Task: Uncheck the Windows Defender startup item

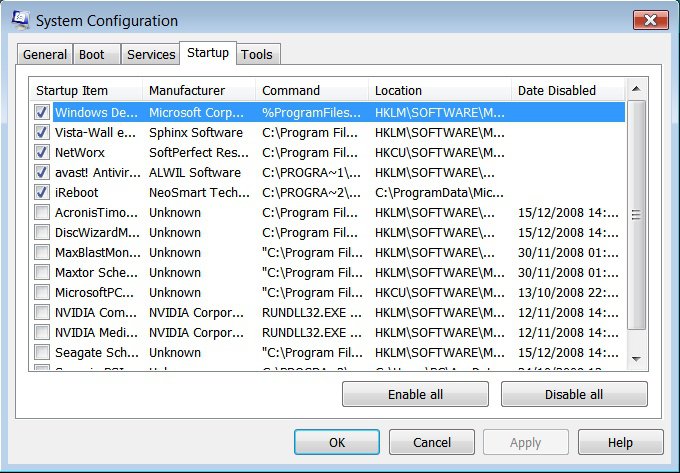Action: [42, 113]
